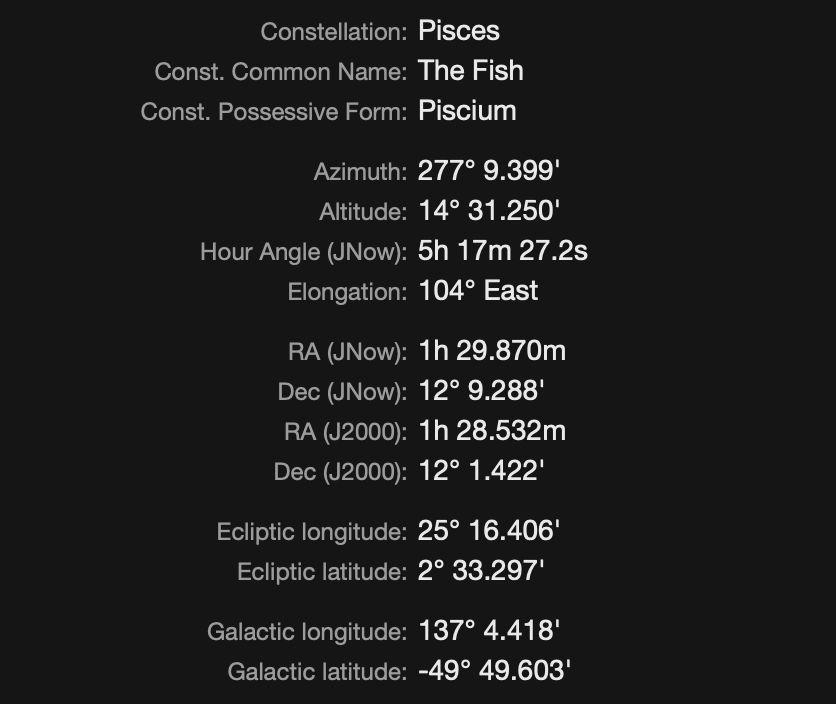
Task: Click the Constellation value "Pisces"
Action: [459, 31]
